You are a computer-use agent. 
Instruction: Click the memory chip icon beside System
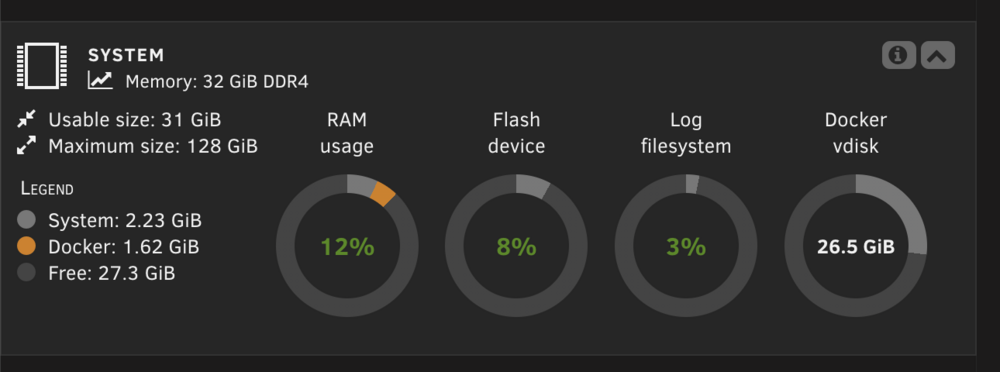pos(42,66)
